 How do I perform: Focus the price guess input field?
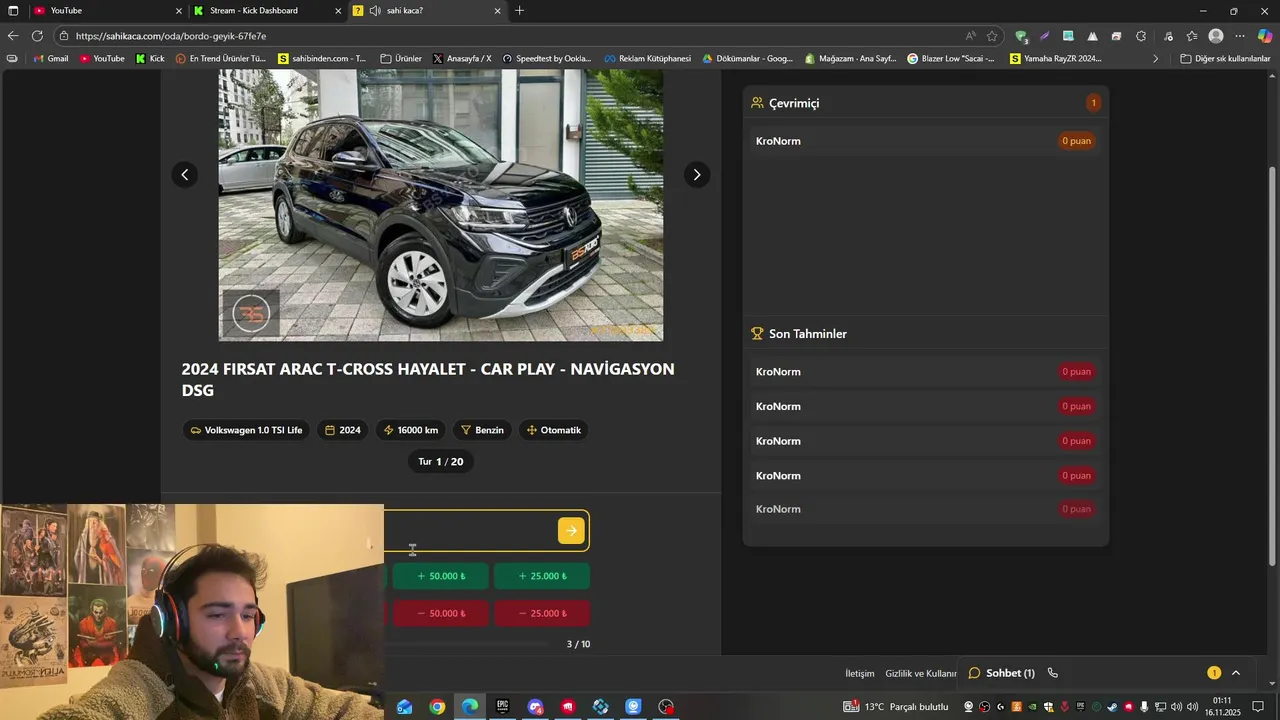pyautogui.click(x=470, y=531)
